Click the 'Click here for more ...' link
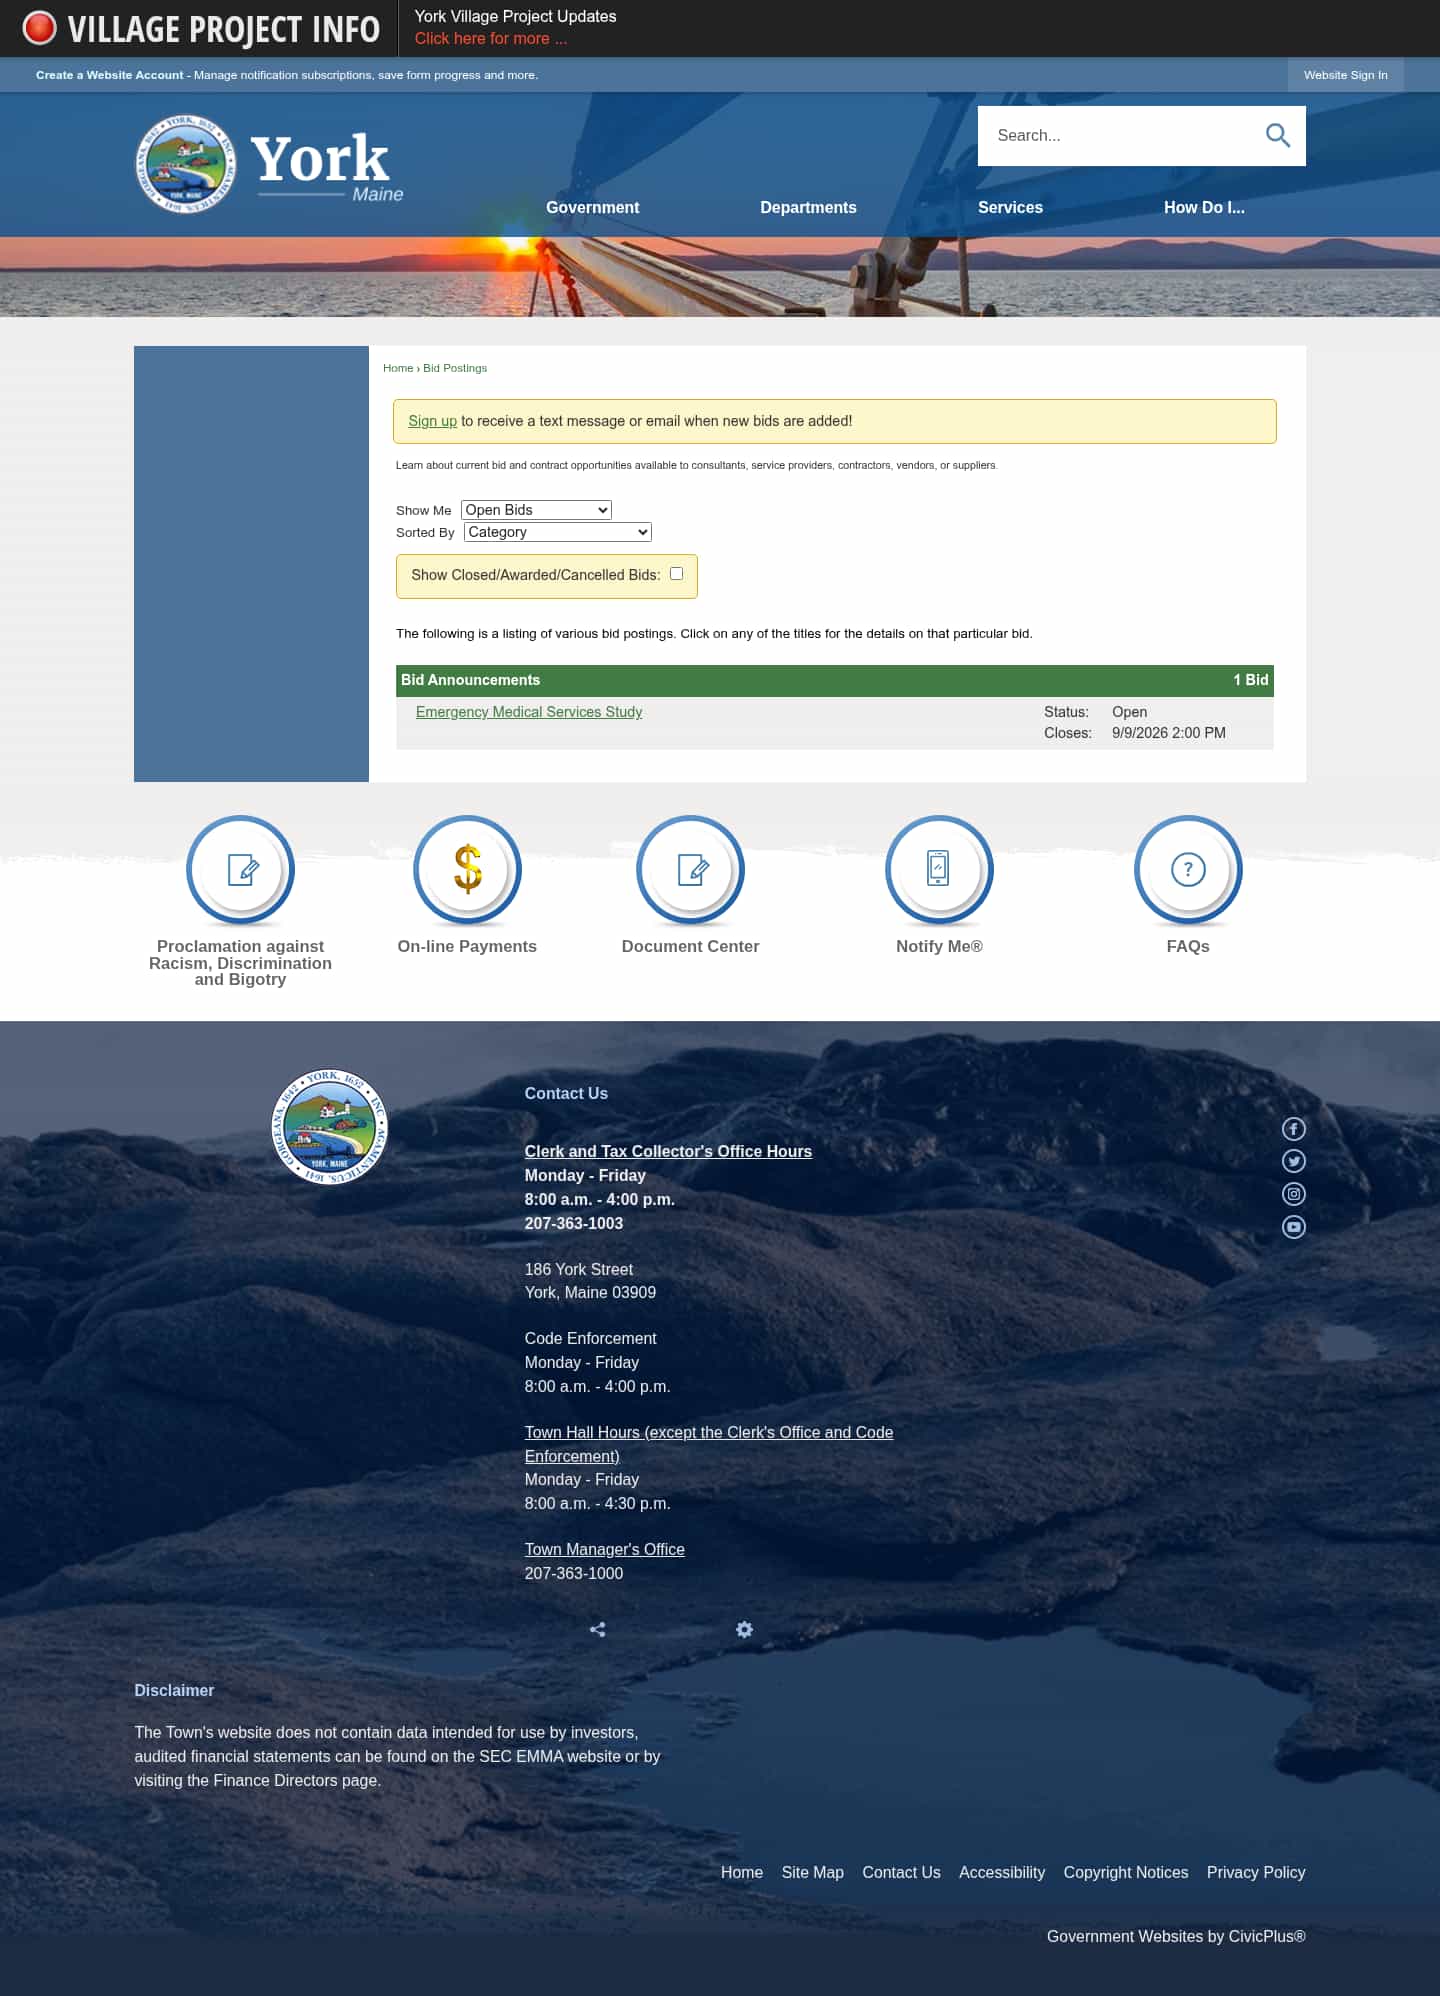Image resolution: width=1440 pixels, height=1996 pixels. point(491,38)
